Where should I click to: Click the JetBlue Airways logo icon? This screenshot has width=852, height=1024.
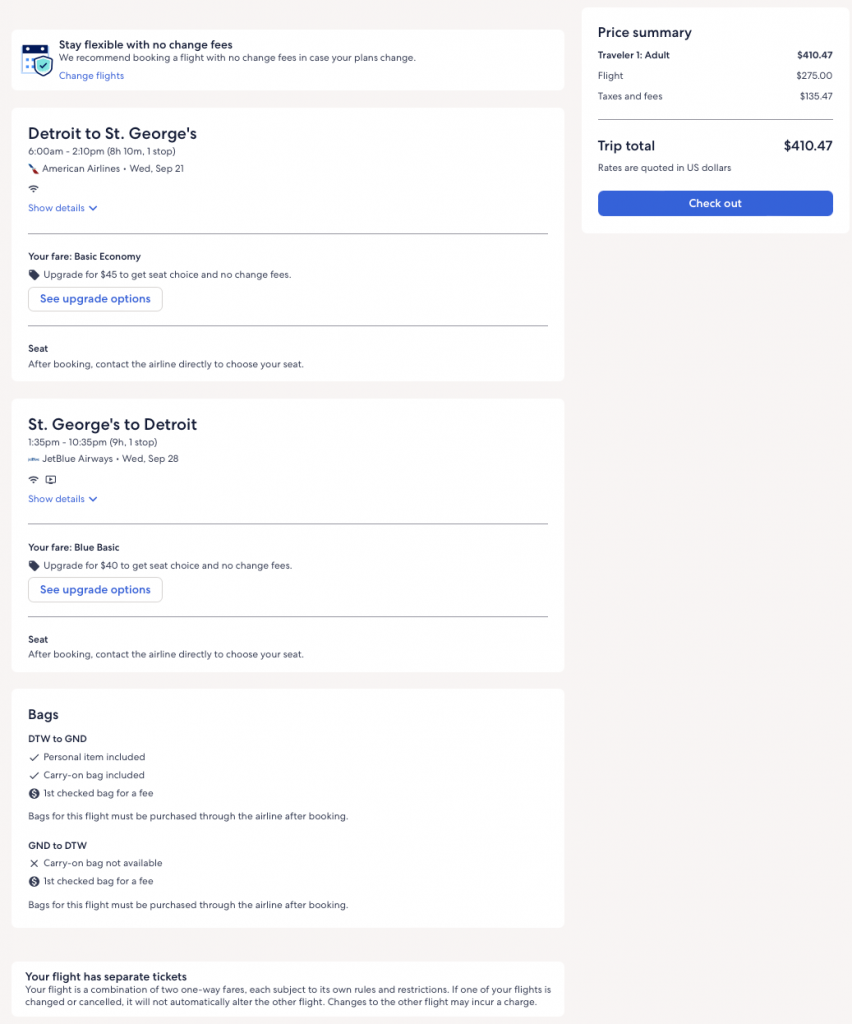pos(34,460)
